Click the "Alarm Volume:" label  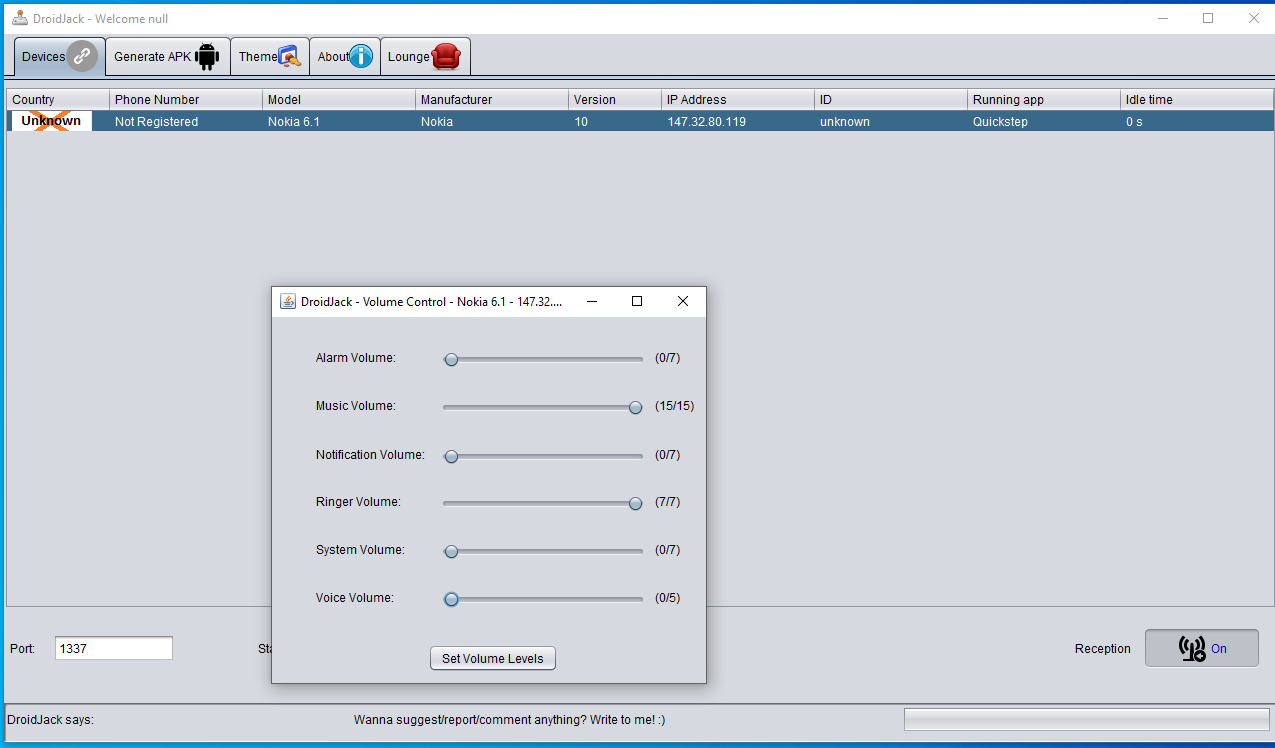pyautogui.click(x=356, y=358)
